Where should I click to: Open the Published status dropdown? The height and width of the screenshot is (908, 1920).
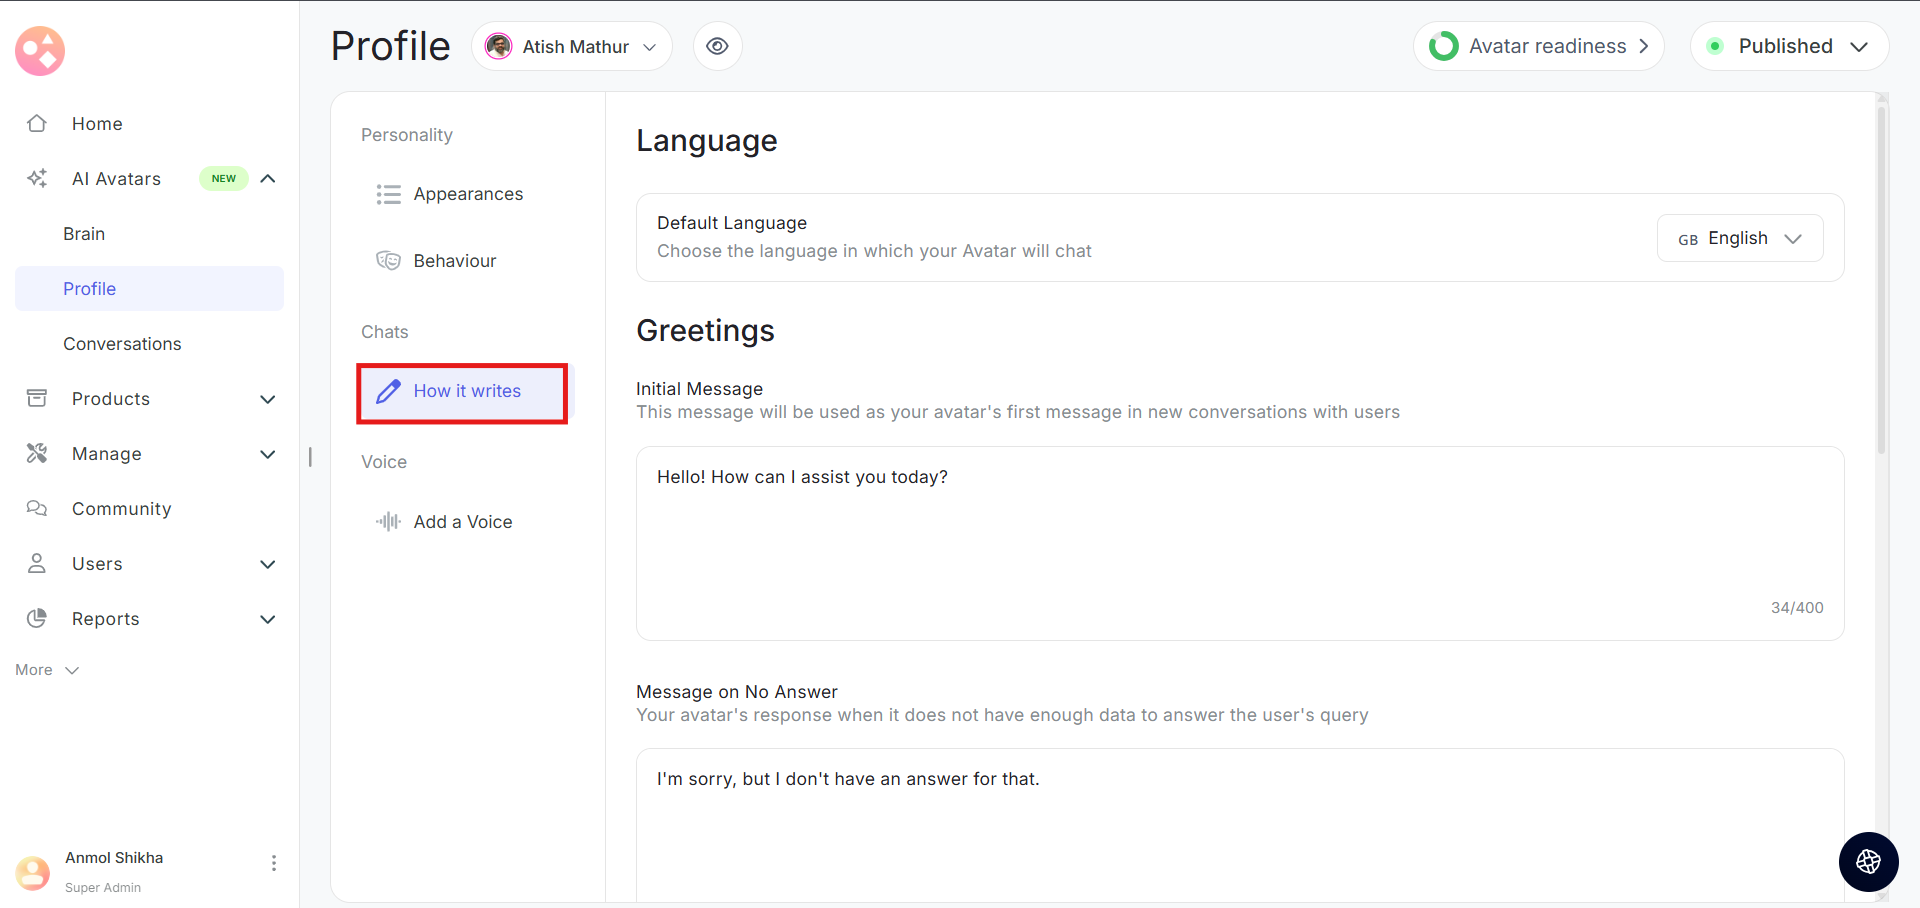point(1788,47)
